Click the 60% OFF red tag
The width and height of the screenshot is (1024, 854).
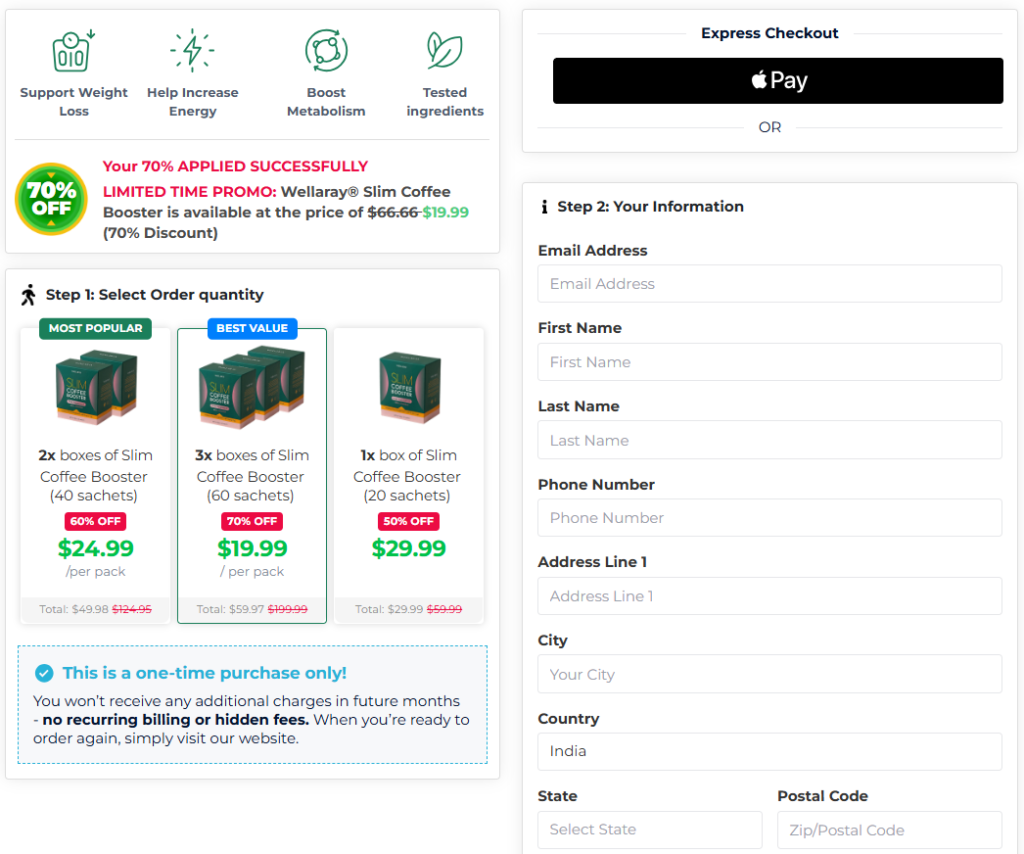pos(95,522)
